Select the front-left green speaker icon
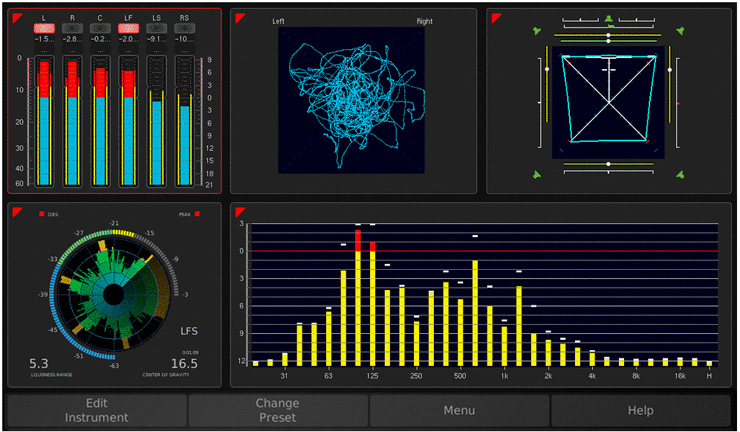740x432 pixels. tap(537, 31)
